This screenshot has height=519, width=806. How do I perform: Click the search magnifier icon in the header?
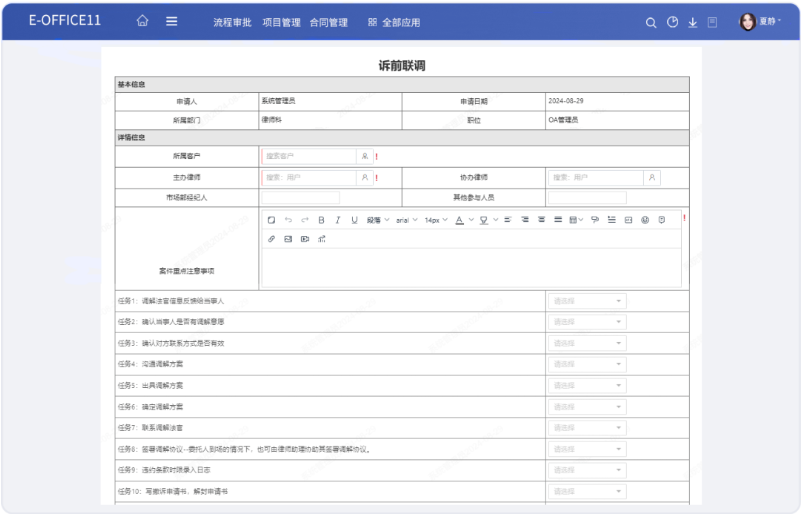[651, 22]
